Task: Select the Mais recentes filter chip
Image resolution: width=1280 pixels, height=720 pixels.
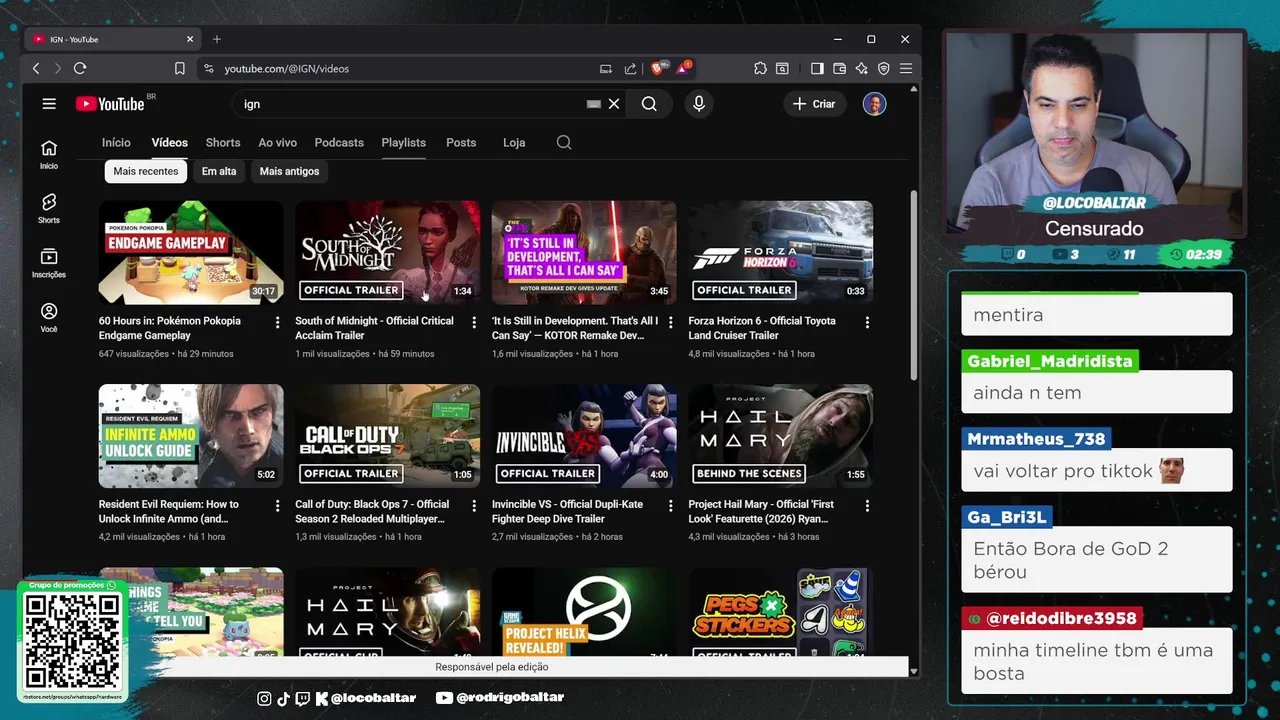Action: coord(146,171)
